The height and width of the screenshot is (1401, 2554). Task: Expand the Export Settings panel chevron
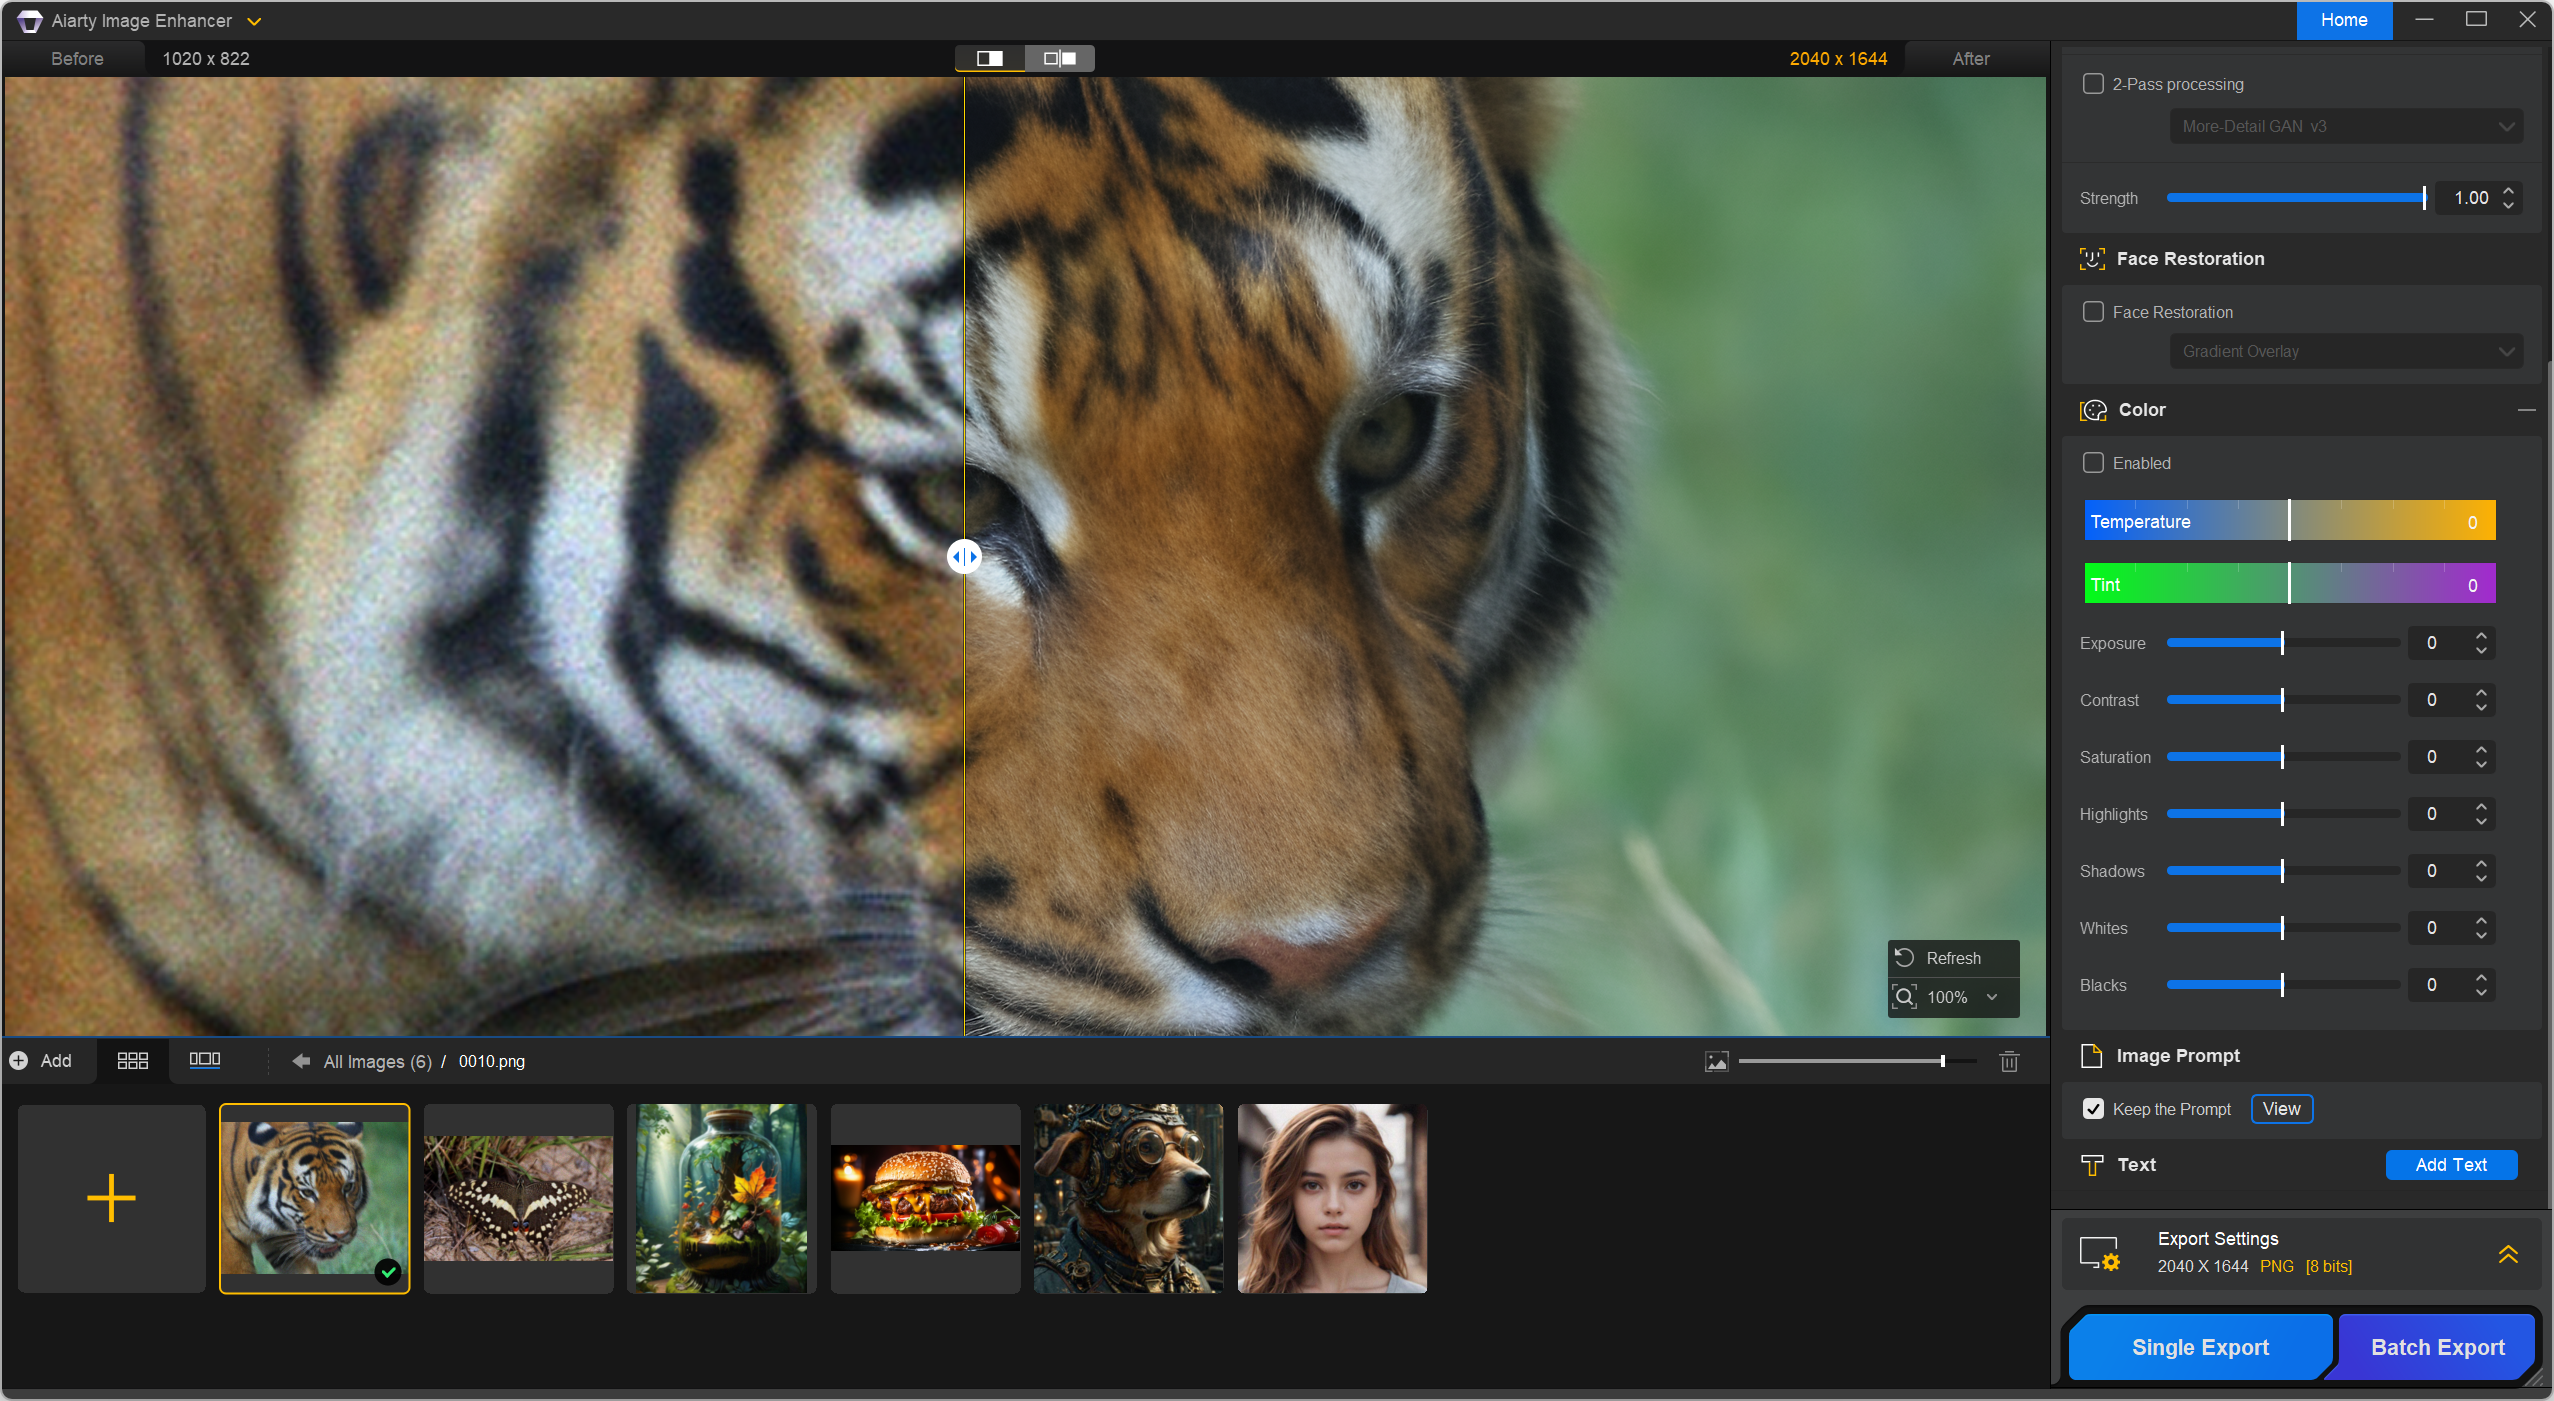click(x=2508, y=1253)
